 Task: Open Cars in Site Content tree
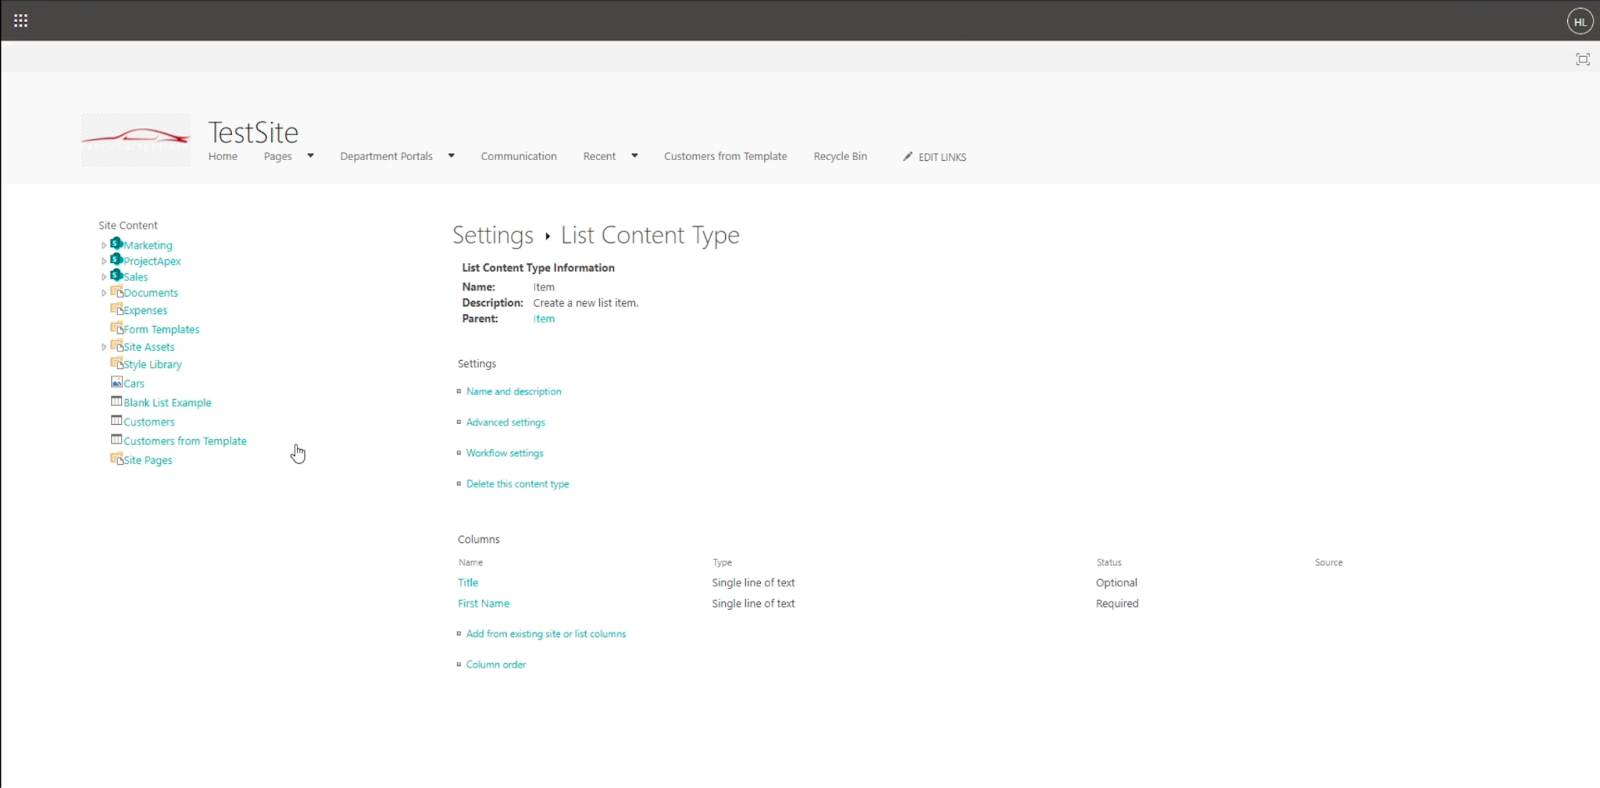134,383
